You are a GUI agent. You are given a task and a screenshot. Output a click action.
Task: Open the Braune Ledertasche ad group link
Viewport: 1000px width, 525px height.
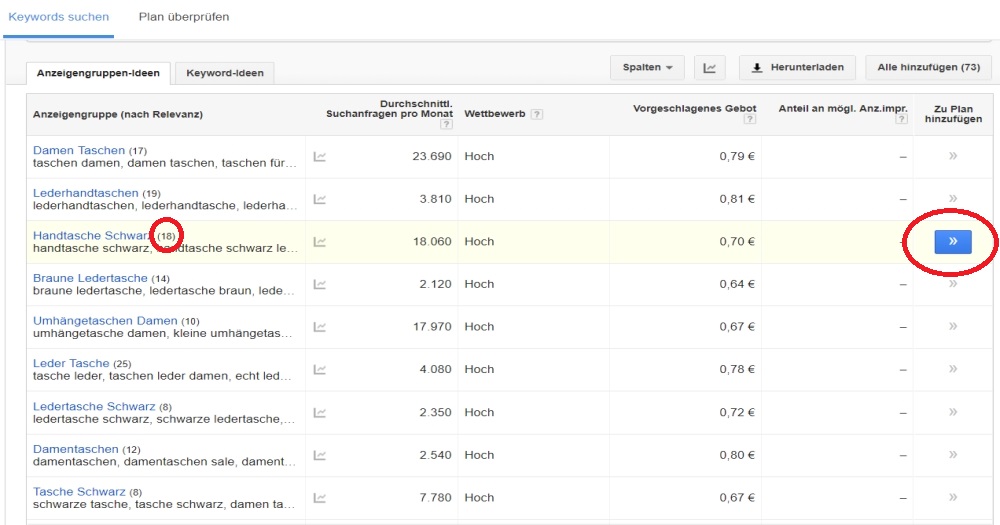click(x=90, y=278)
